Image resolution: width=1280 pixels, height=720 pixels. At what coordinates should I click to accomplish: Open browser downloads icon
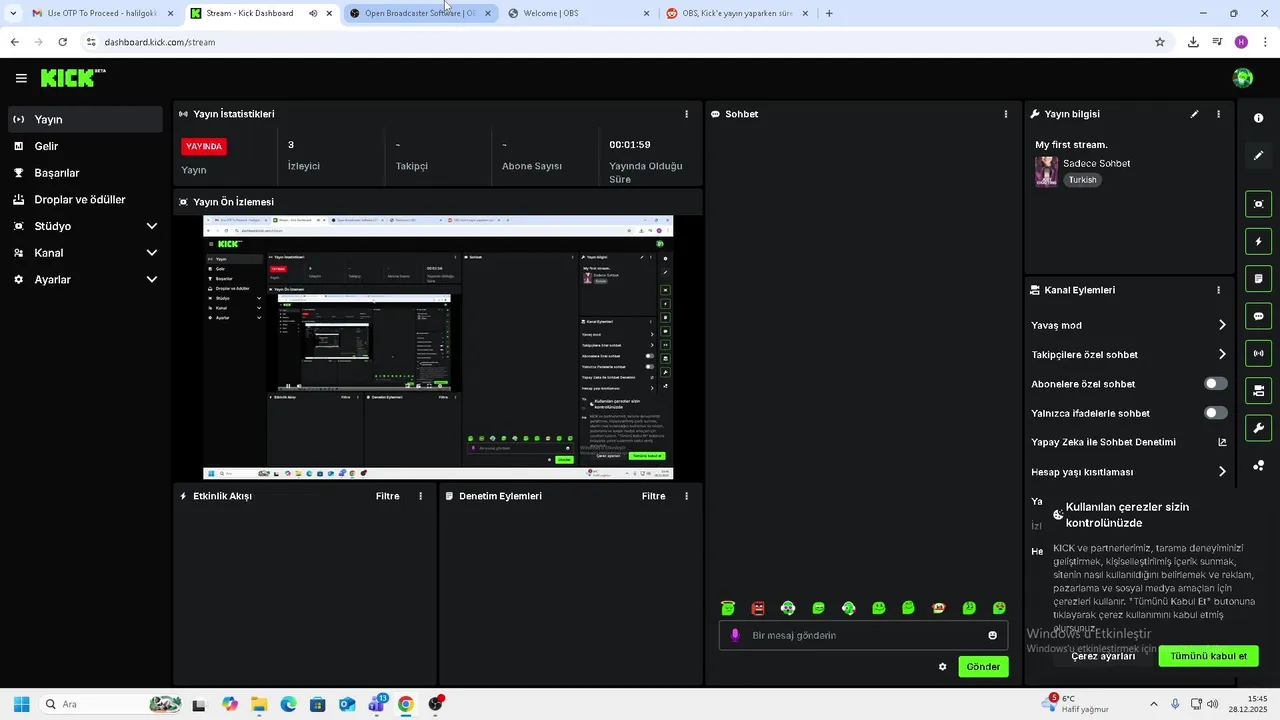tap(1193, 42)
